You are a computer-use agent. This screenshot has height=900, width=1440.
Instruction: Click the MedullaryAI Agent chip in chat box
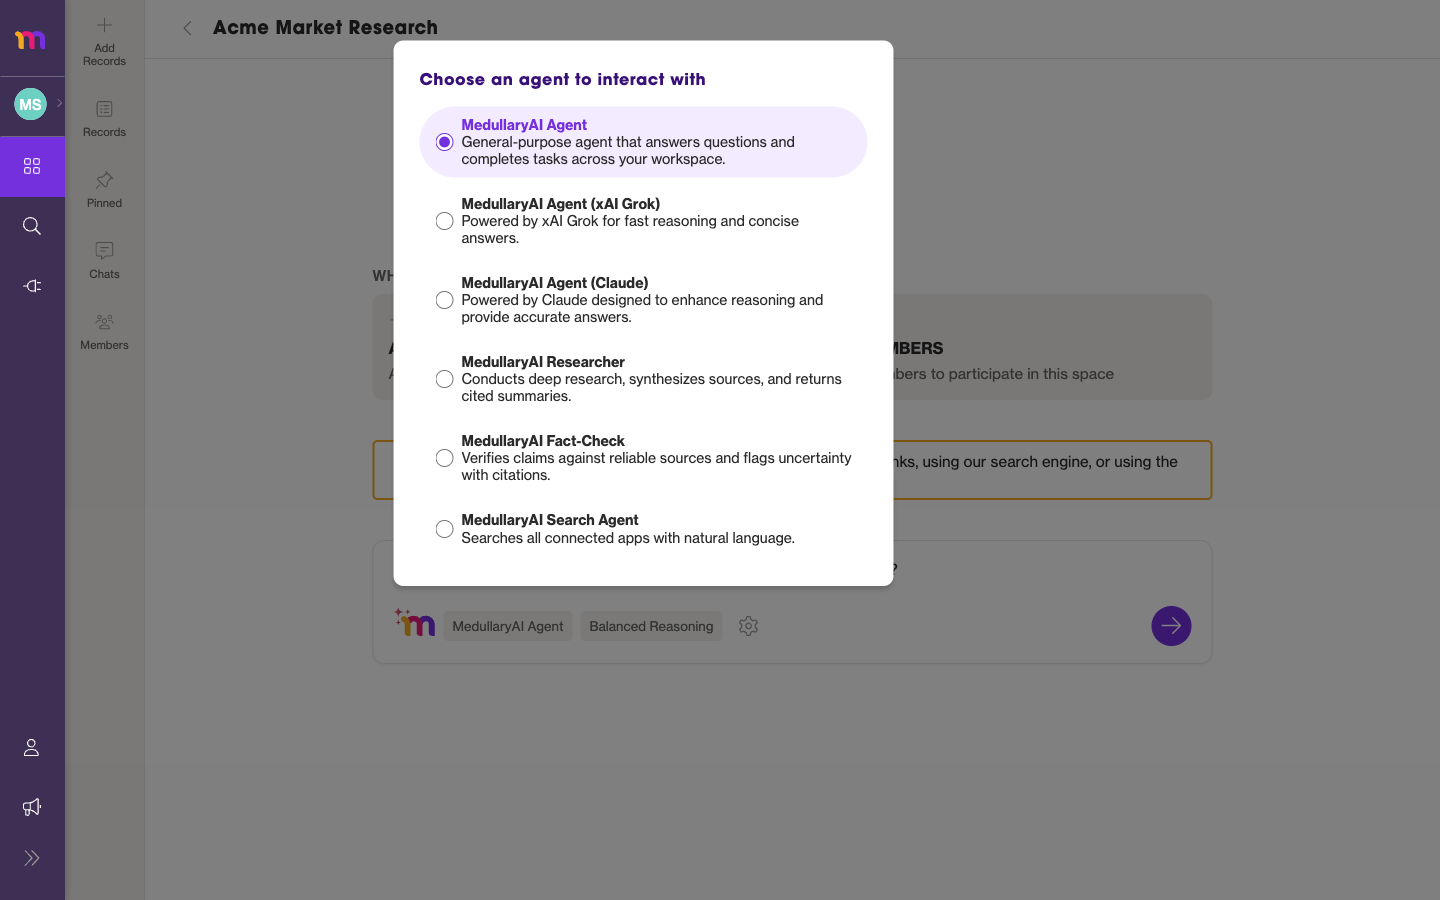coord(508,626)
